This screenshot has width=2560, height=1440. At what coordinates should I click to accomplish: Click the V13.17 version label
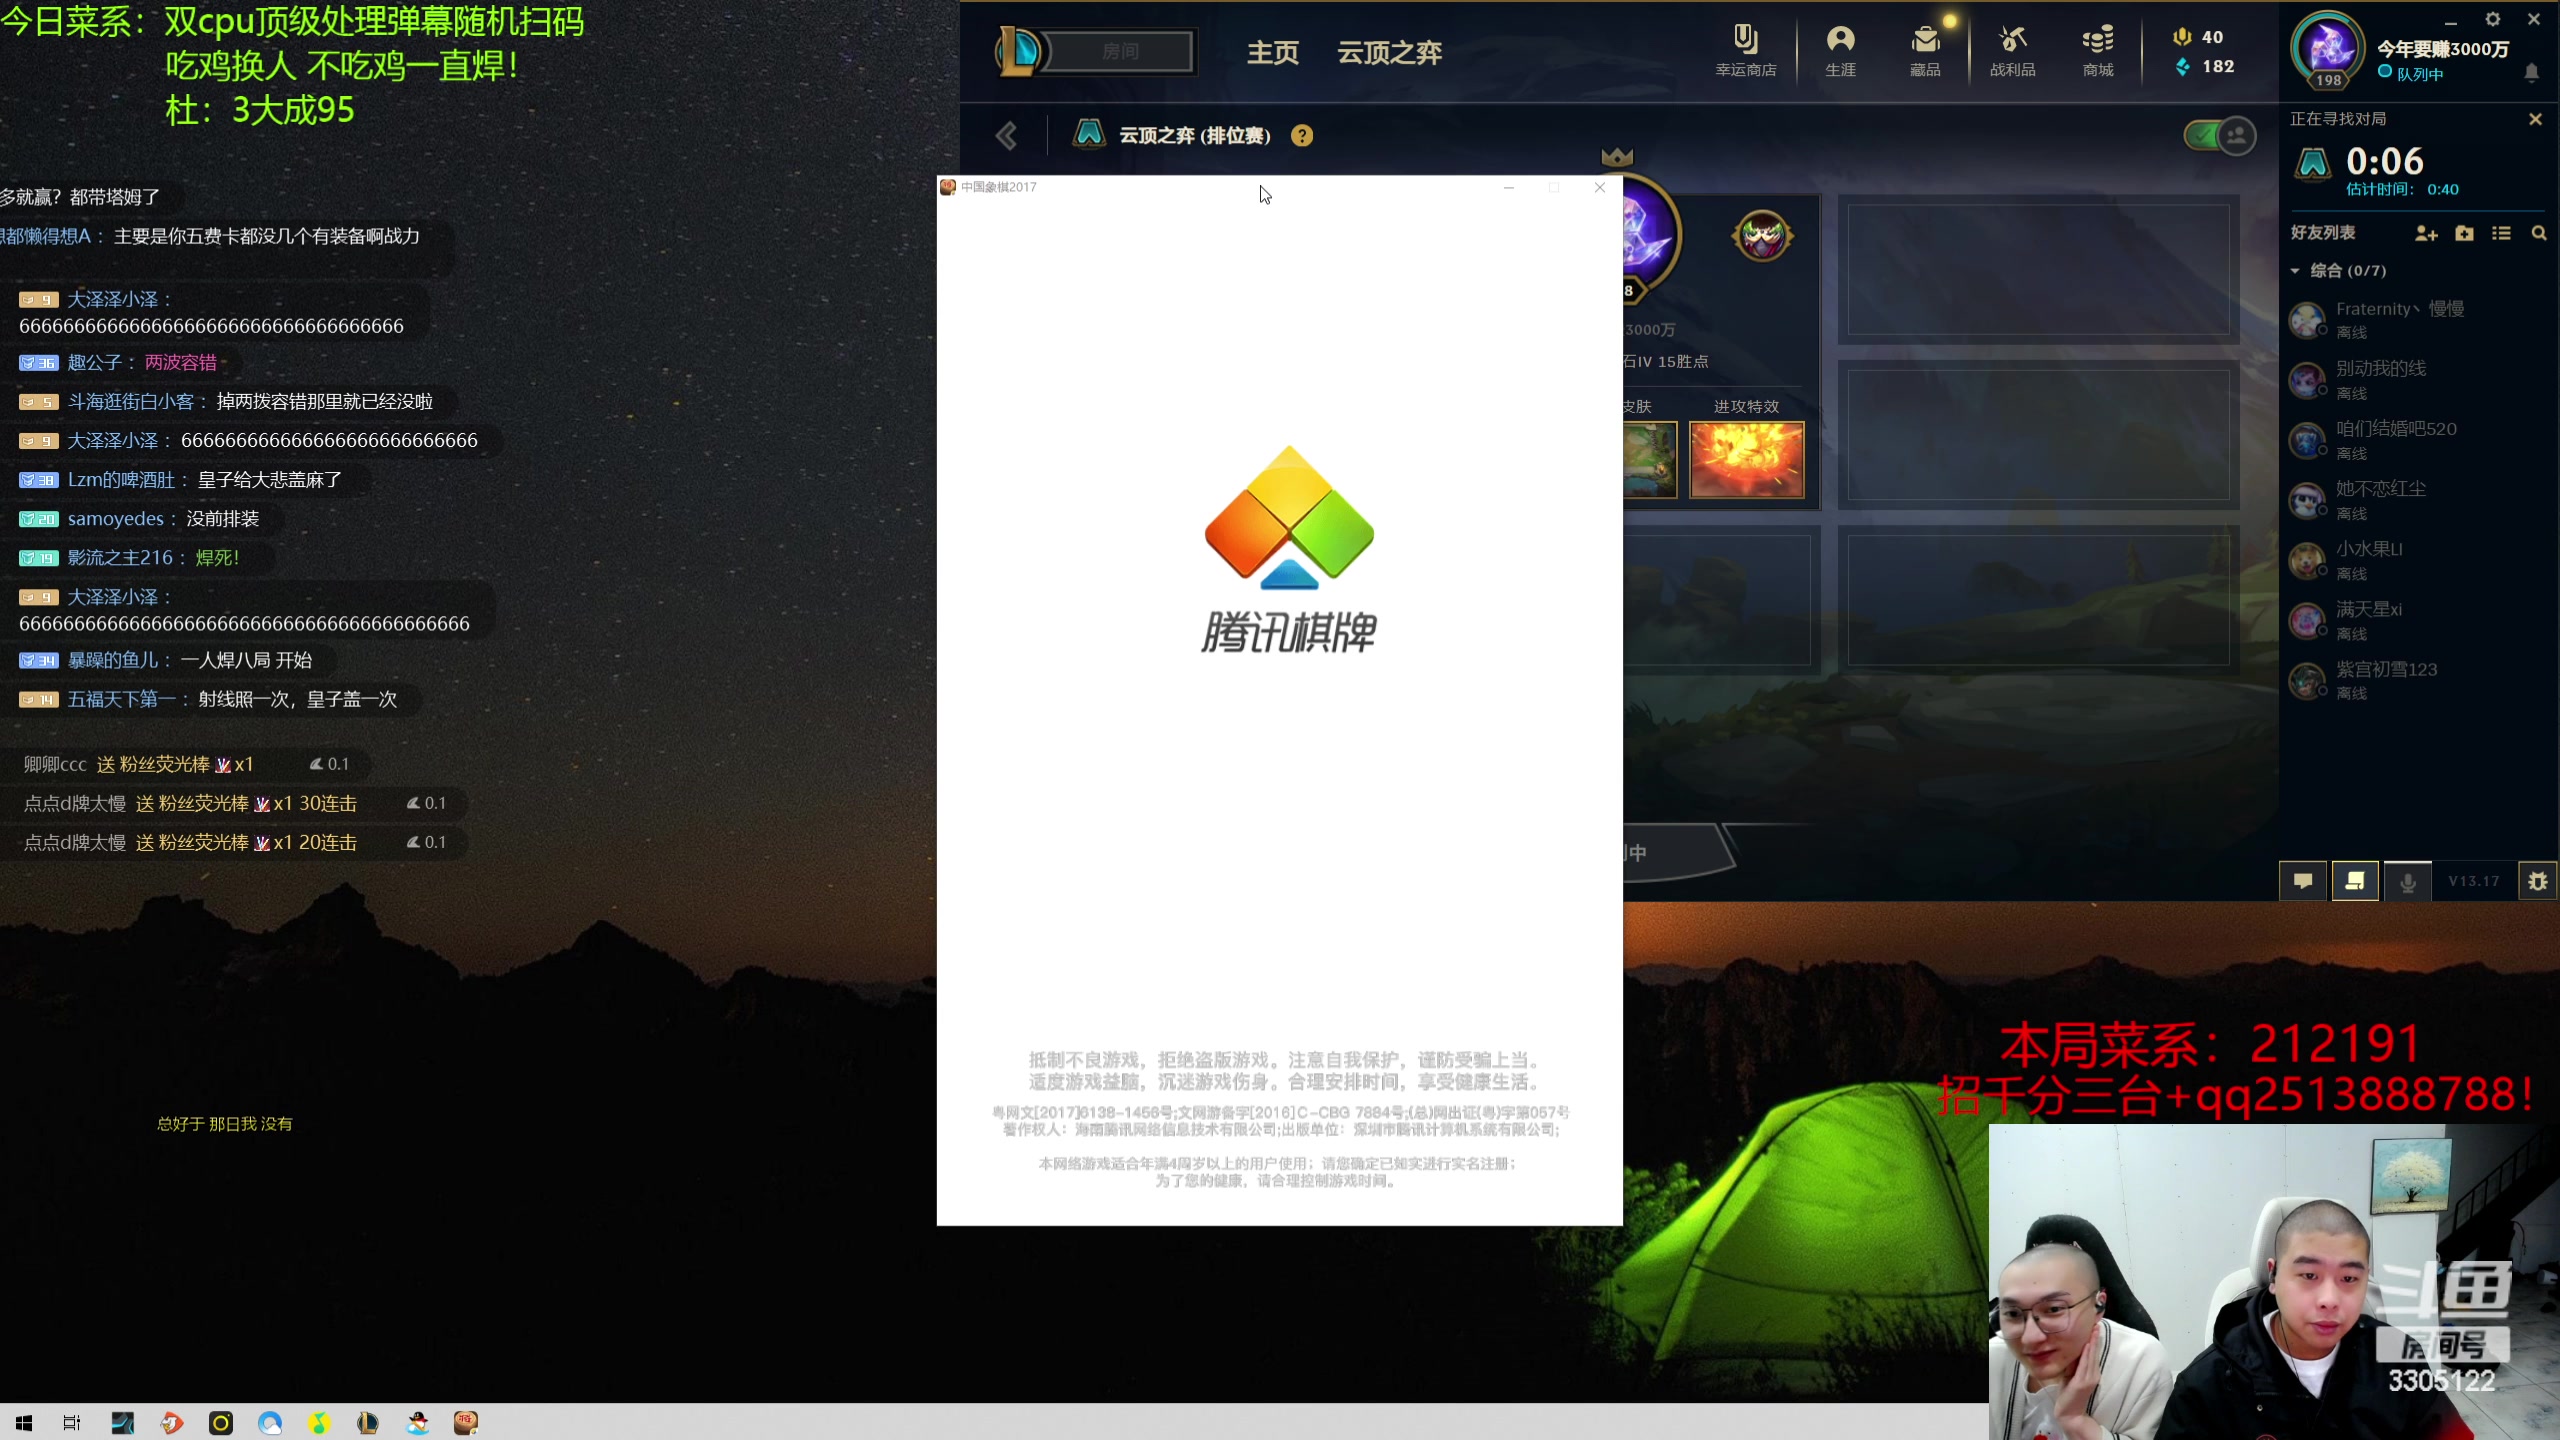coord(2474,881)
